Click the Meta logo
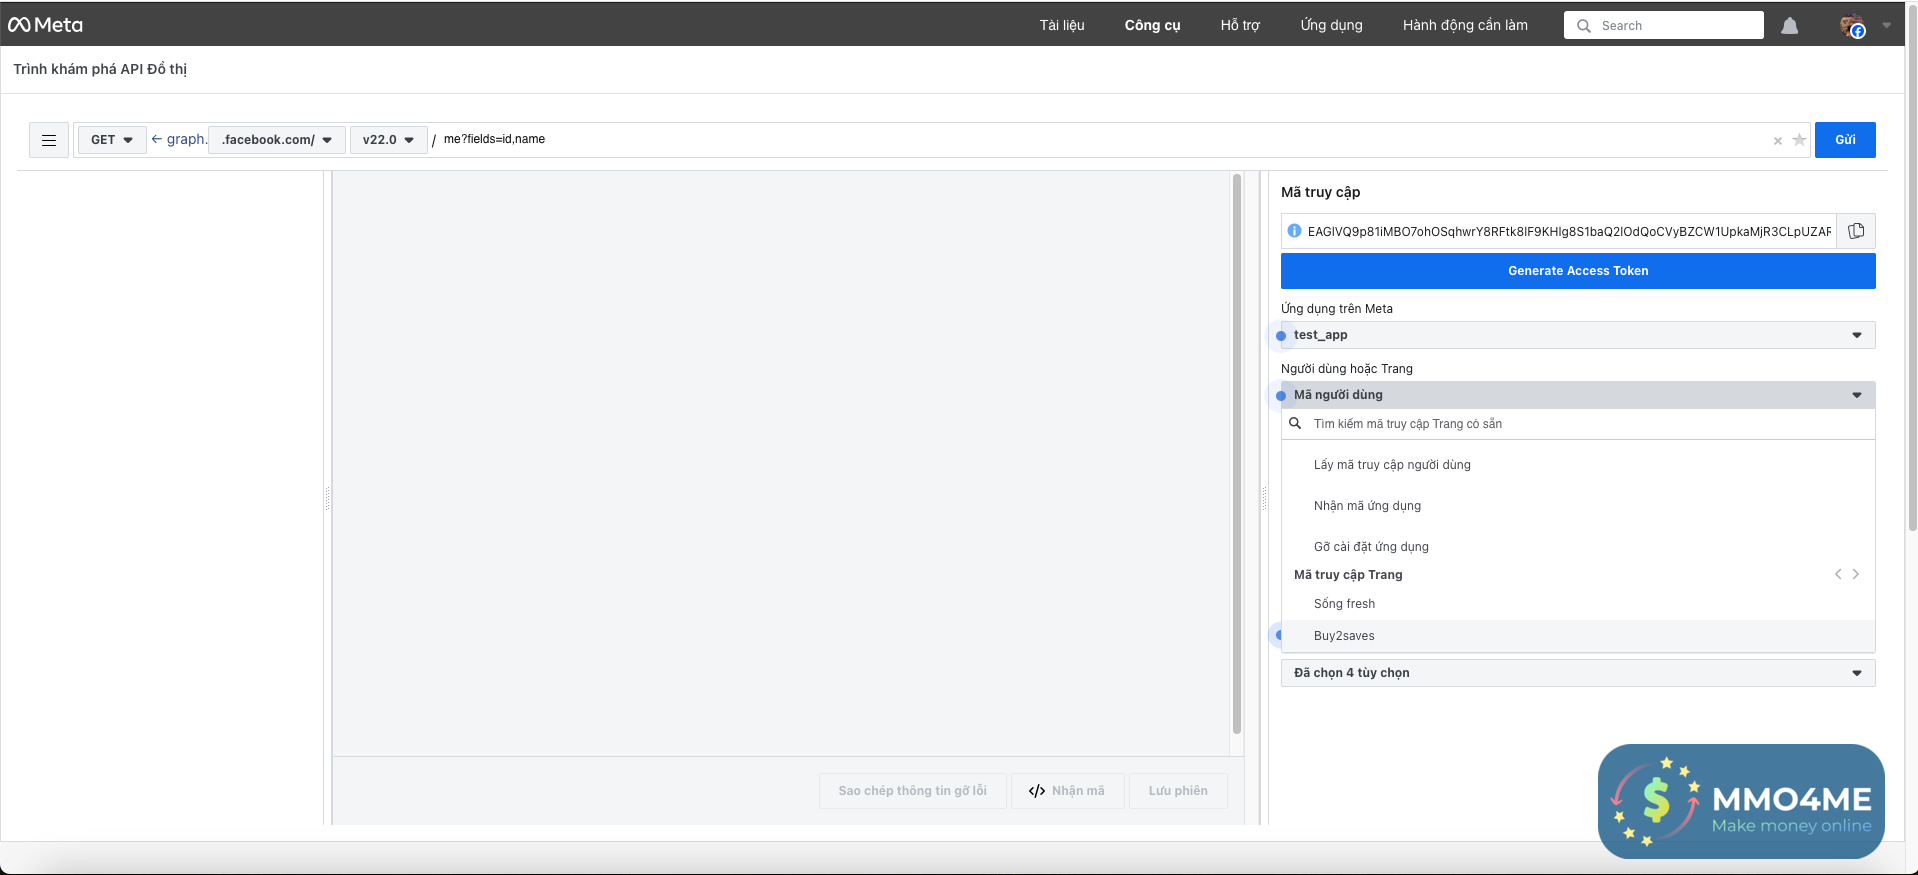This screenshot has width=1918, height=875. point(45,25)
